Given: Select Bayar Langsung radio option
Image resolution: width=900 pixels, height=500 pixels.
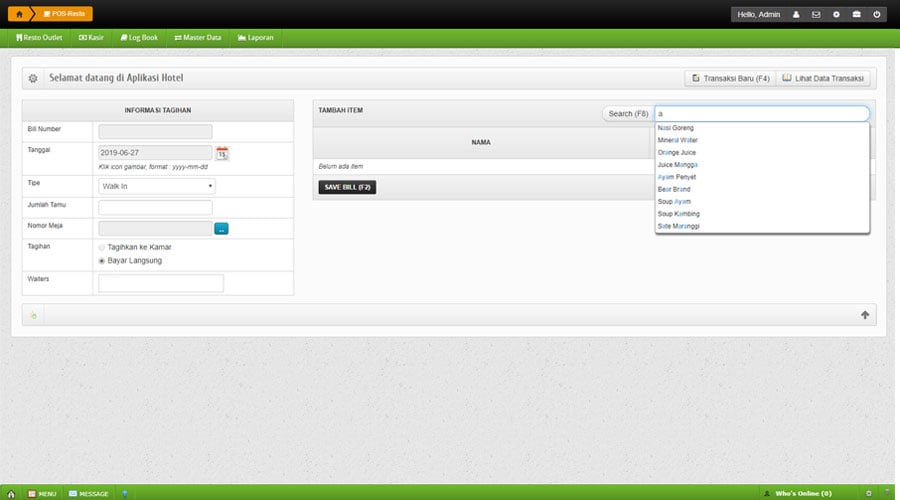Looking at the screenshot, I should tap(102, 260).
